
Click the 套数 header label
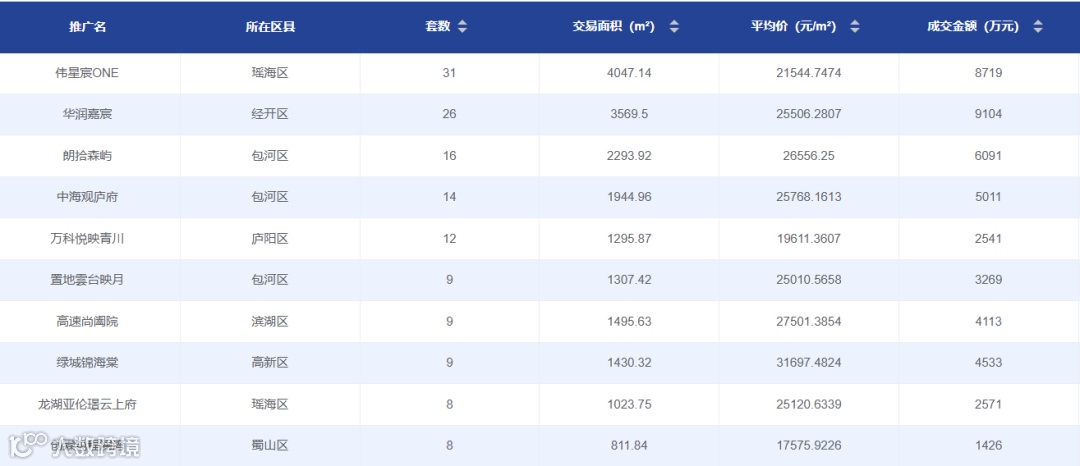click(438, 27)
